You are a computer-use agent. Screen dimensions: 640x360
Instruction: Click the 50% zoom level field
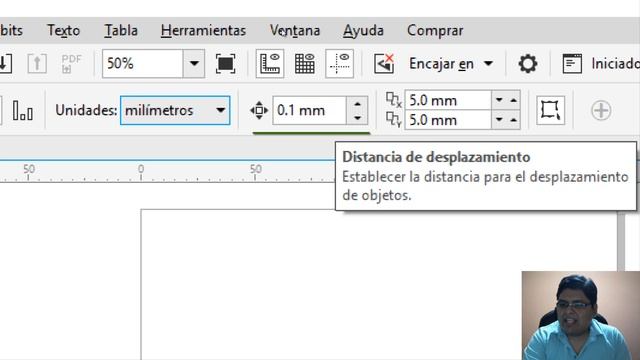(142, 64)
